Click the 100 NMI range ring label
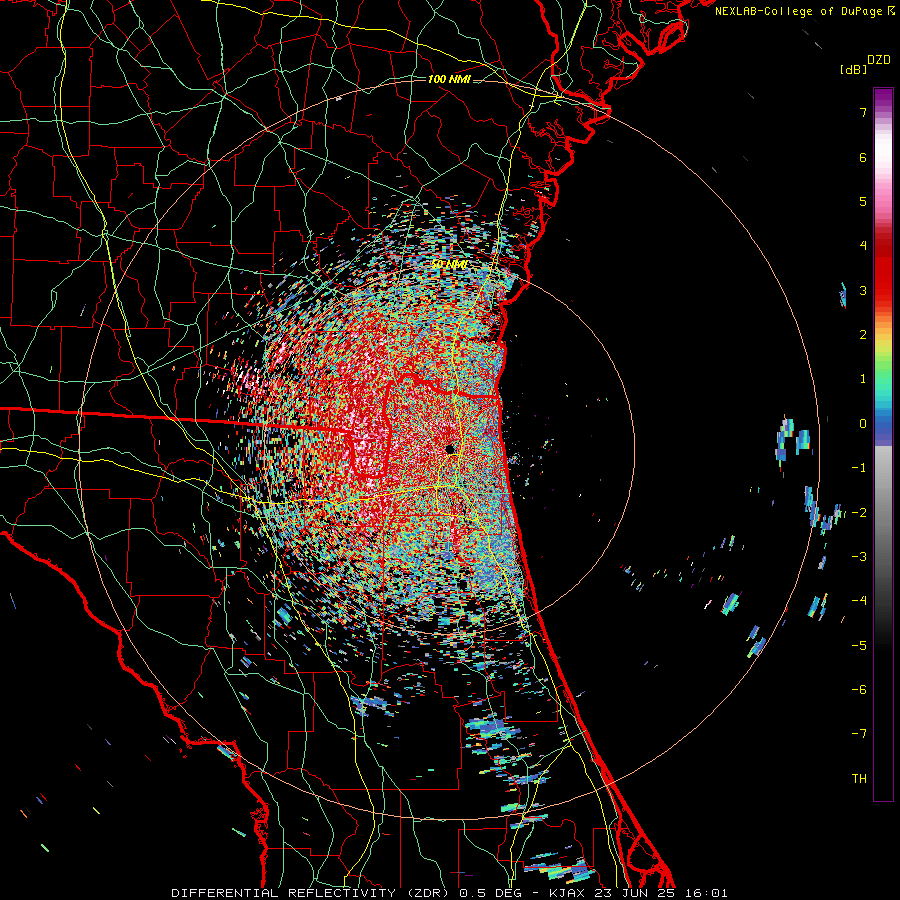This screenshot has width=900, height=900. [x=449, y=79]
